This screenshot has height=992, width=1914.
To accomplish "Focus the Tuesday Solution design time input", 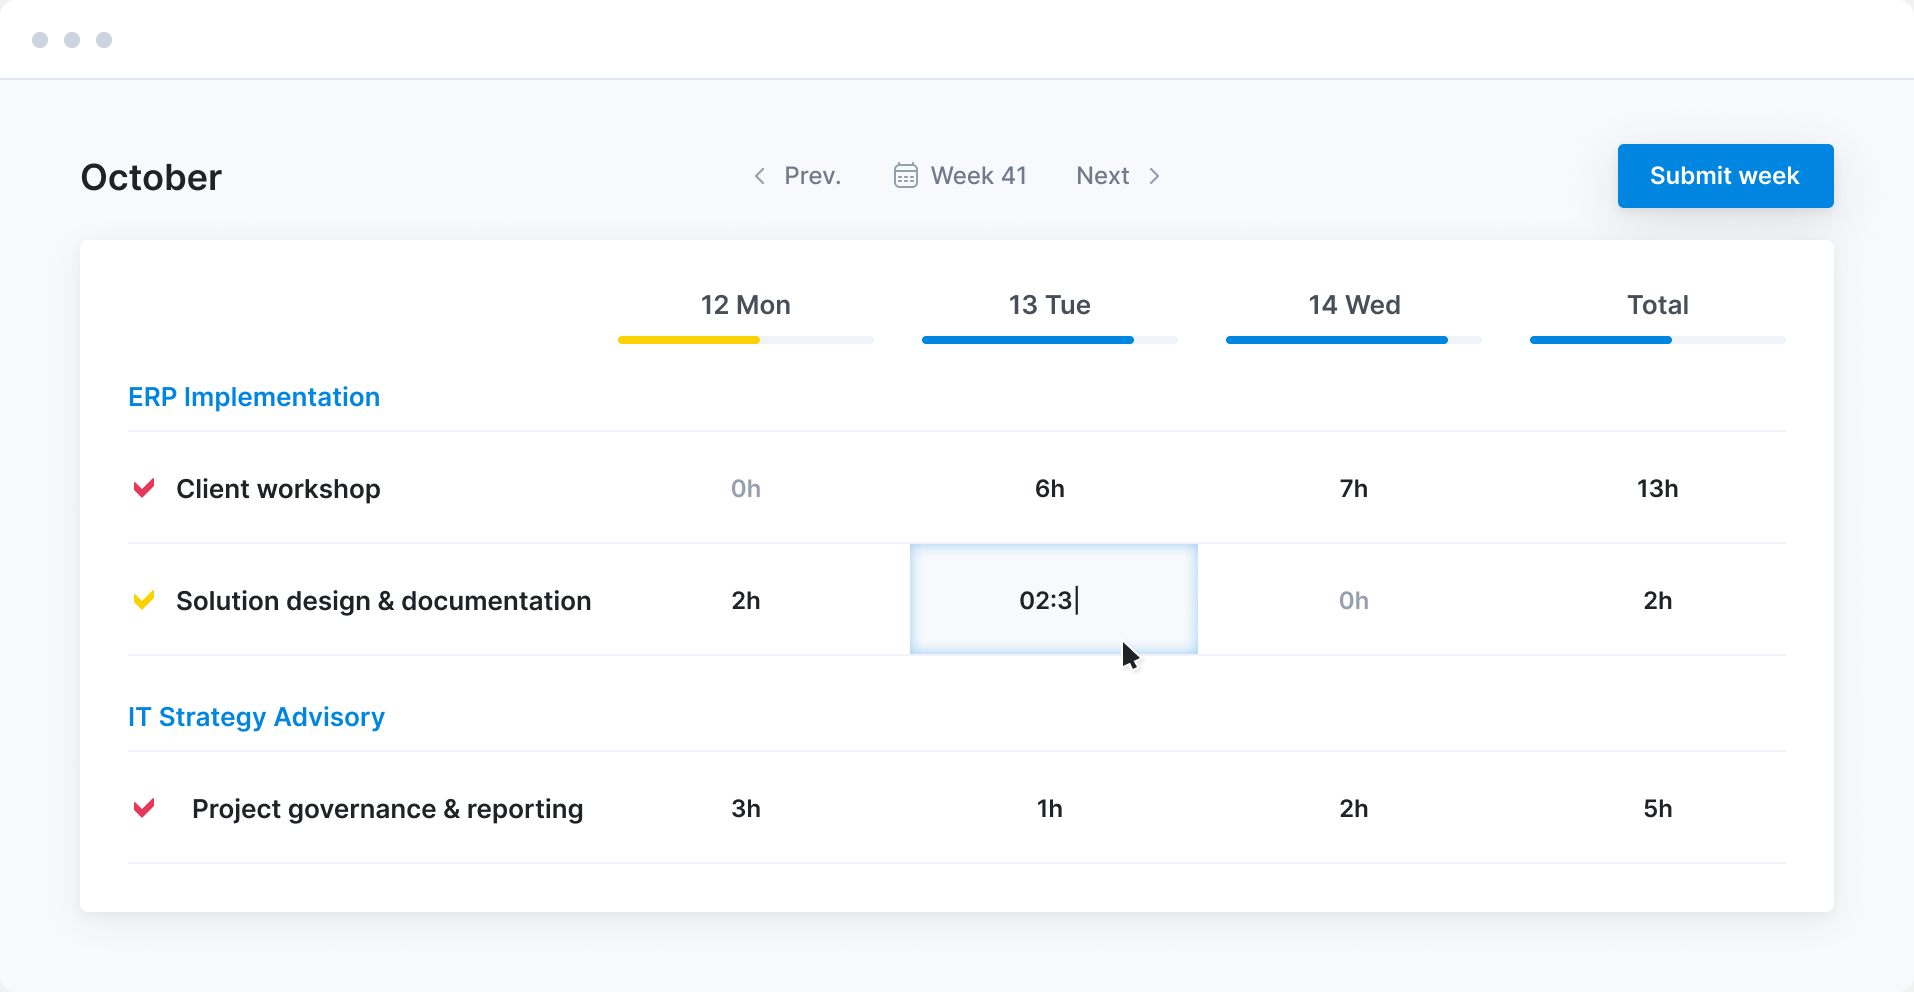I will [x=1053, y=600].
